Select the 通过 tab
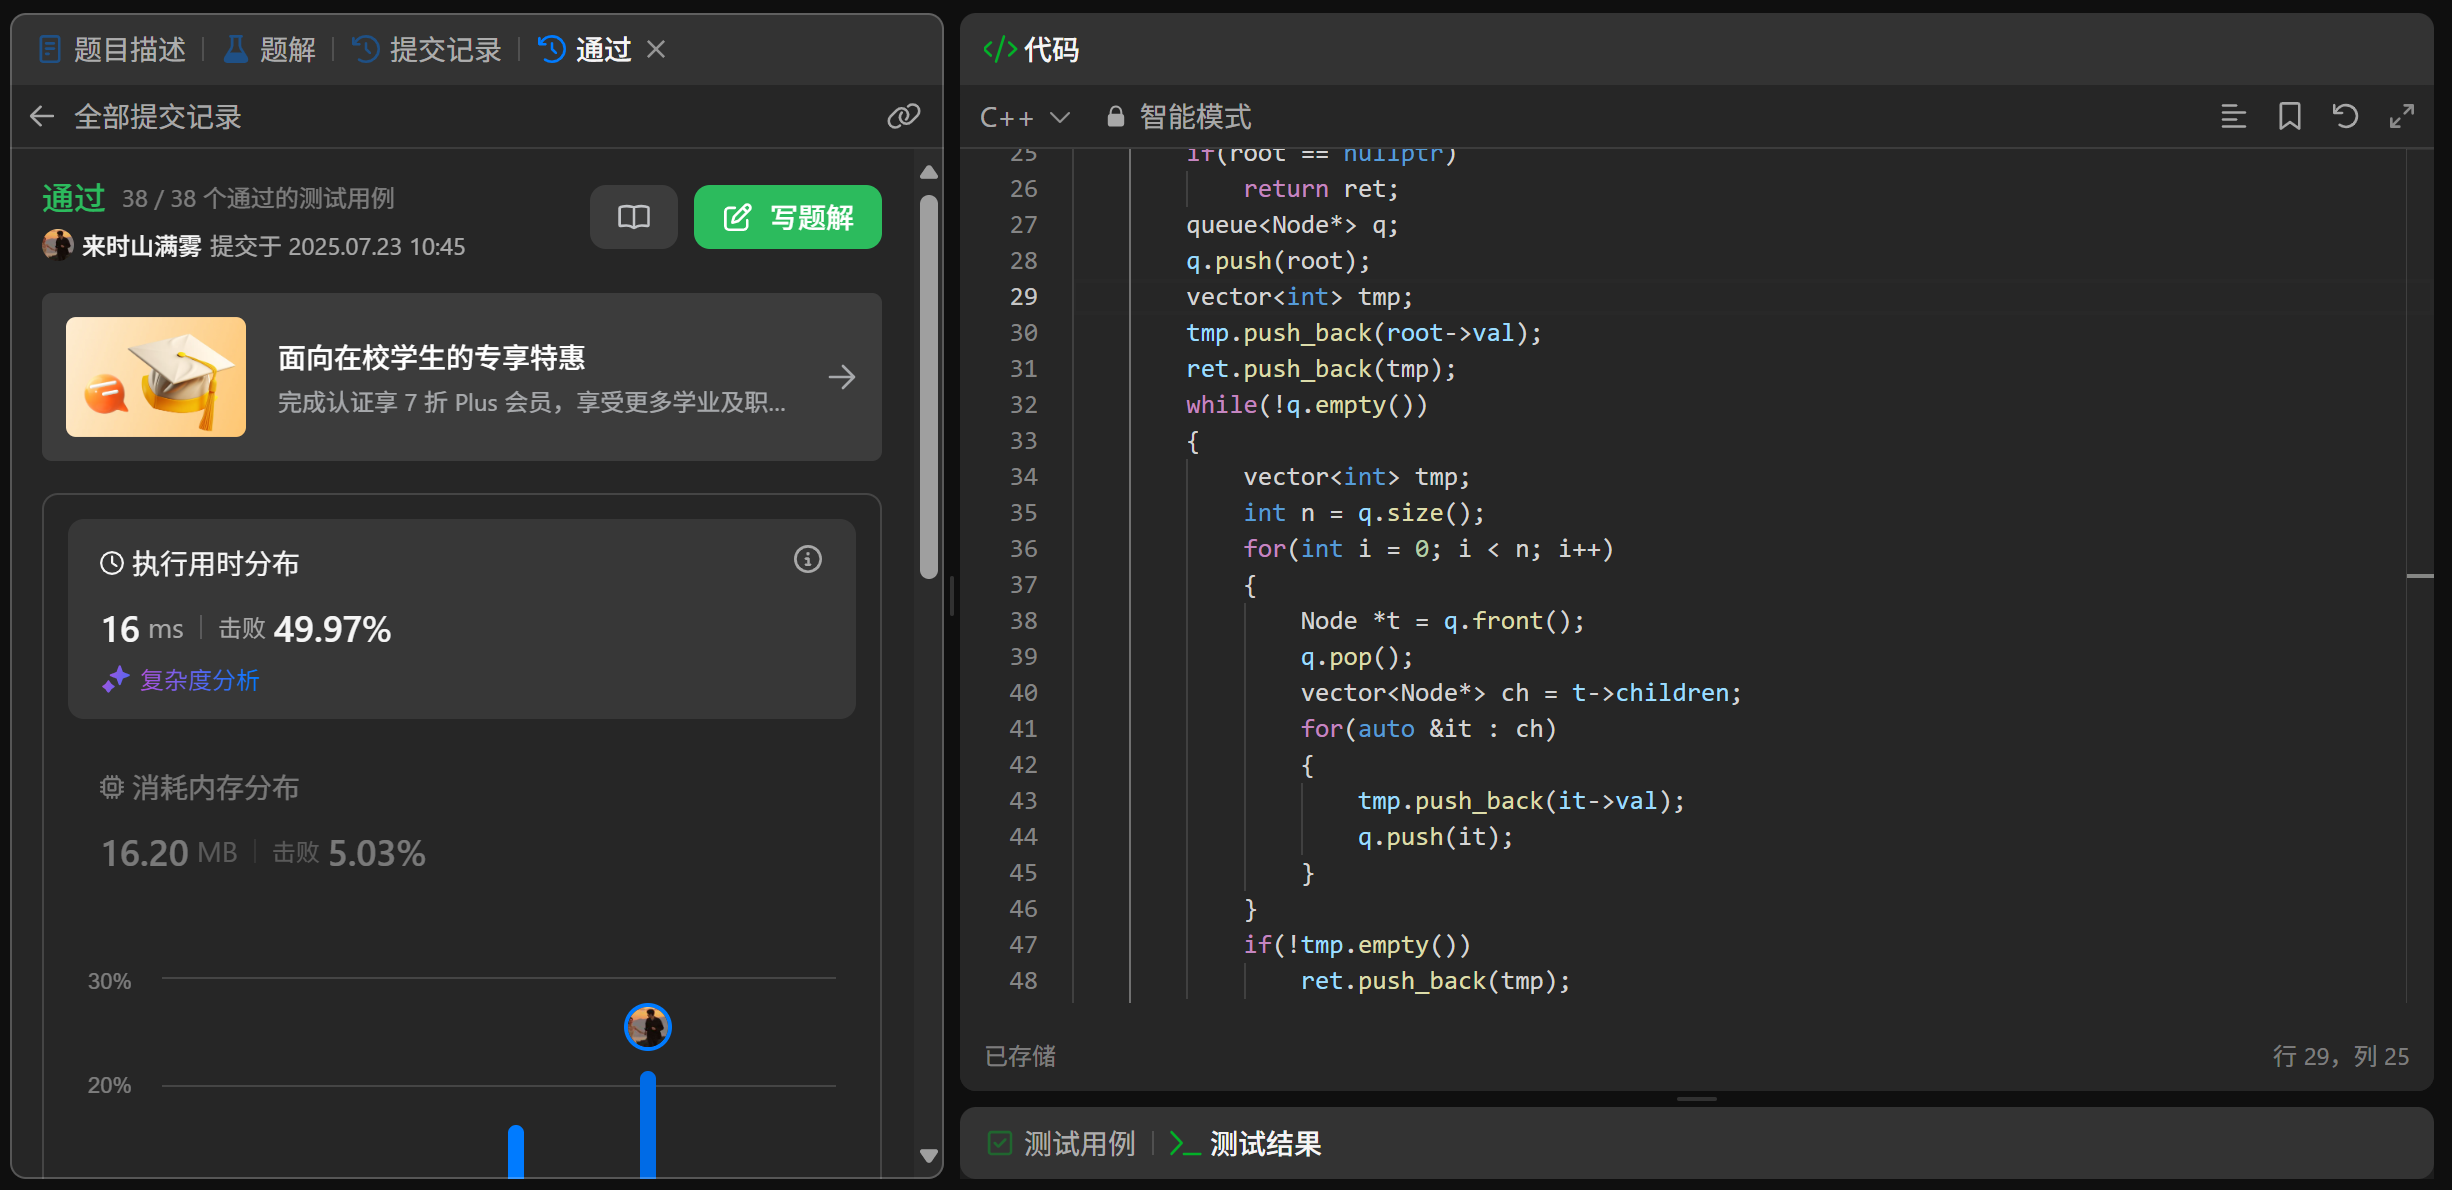 tap(585, 49)
